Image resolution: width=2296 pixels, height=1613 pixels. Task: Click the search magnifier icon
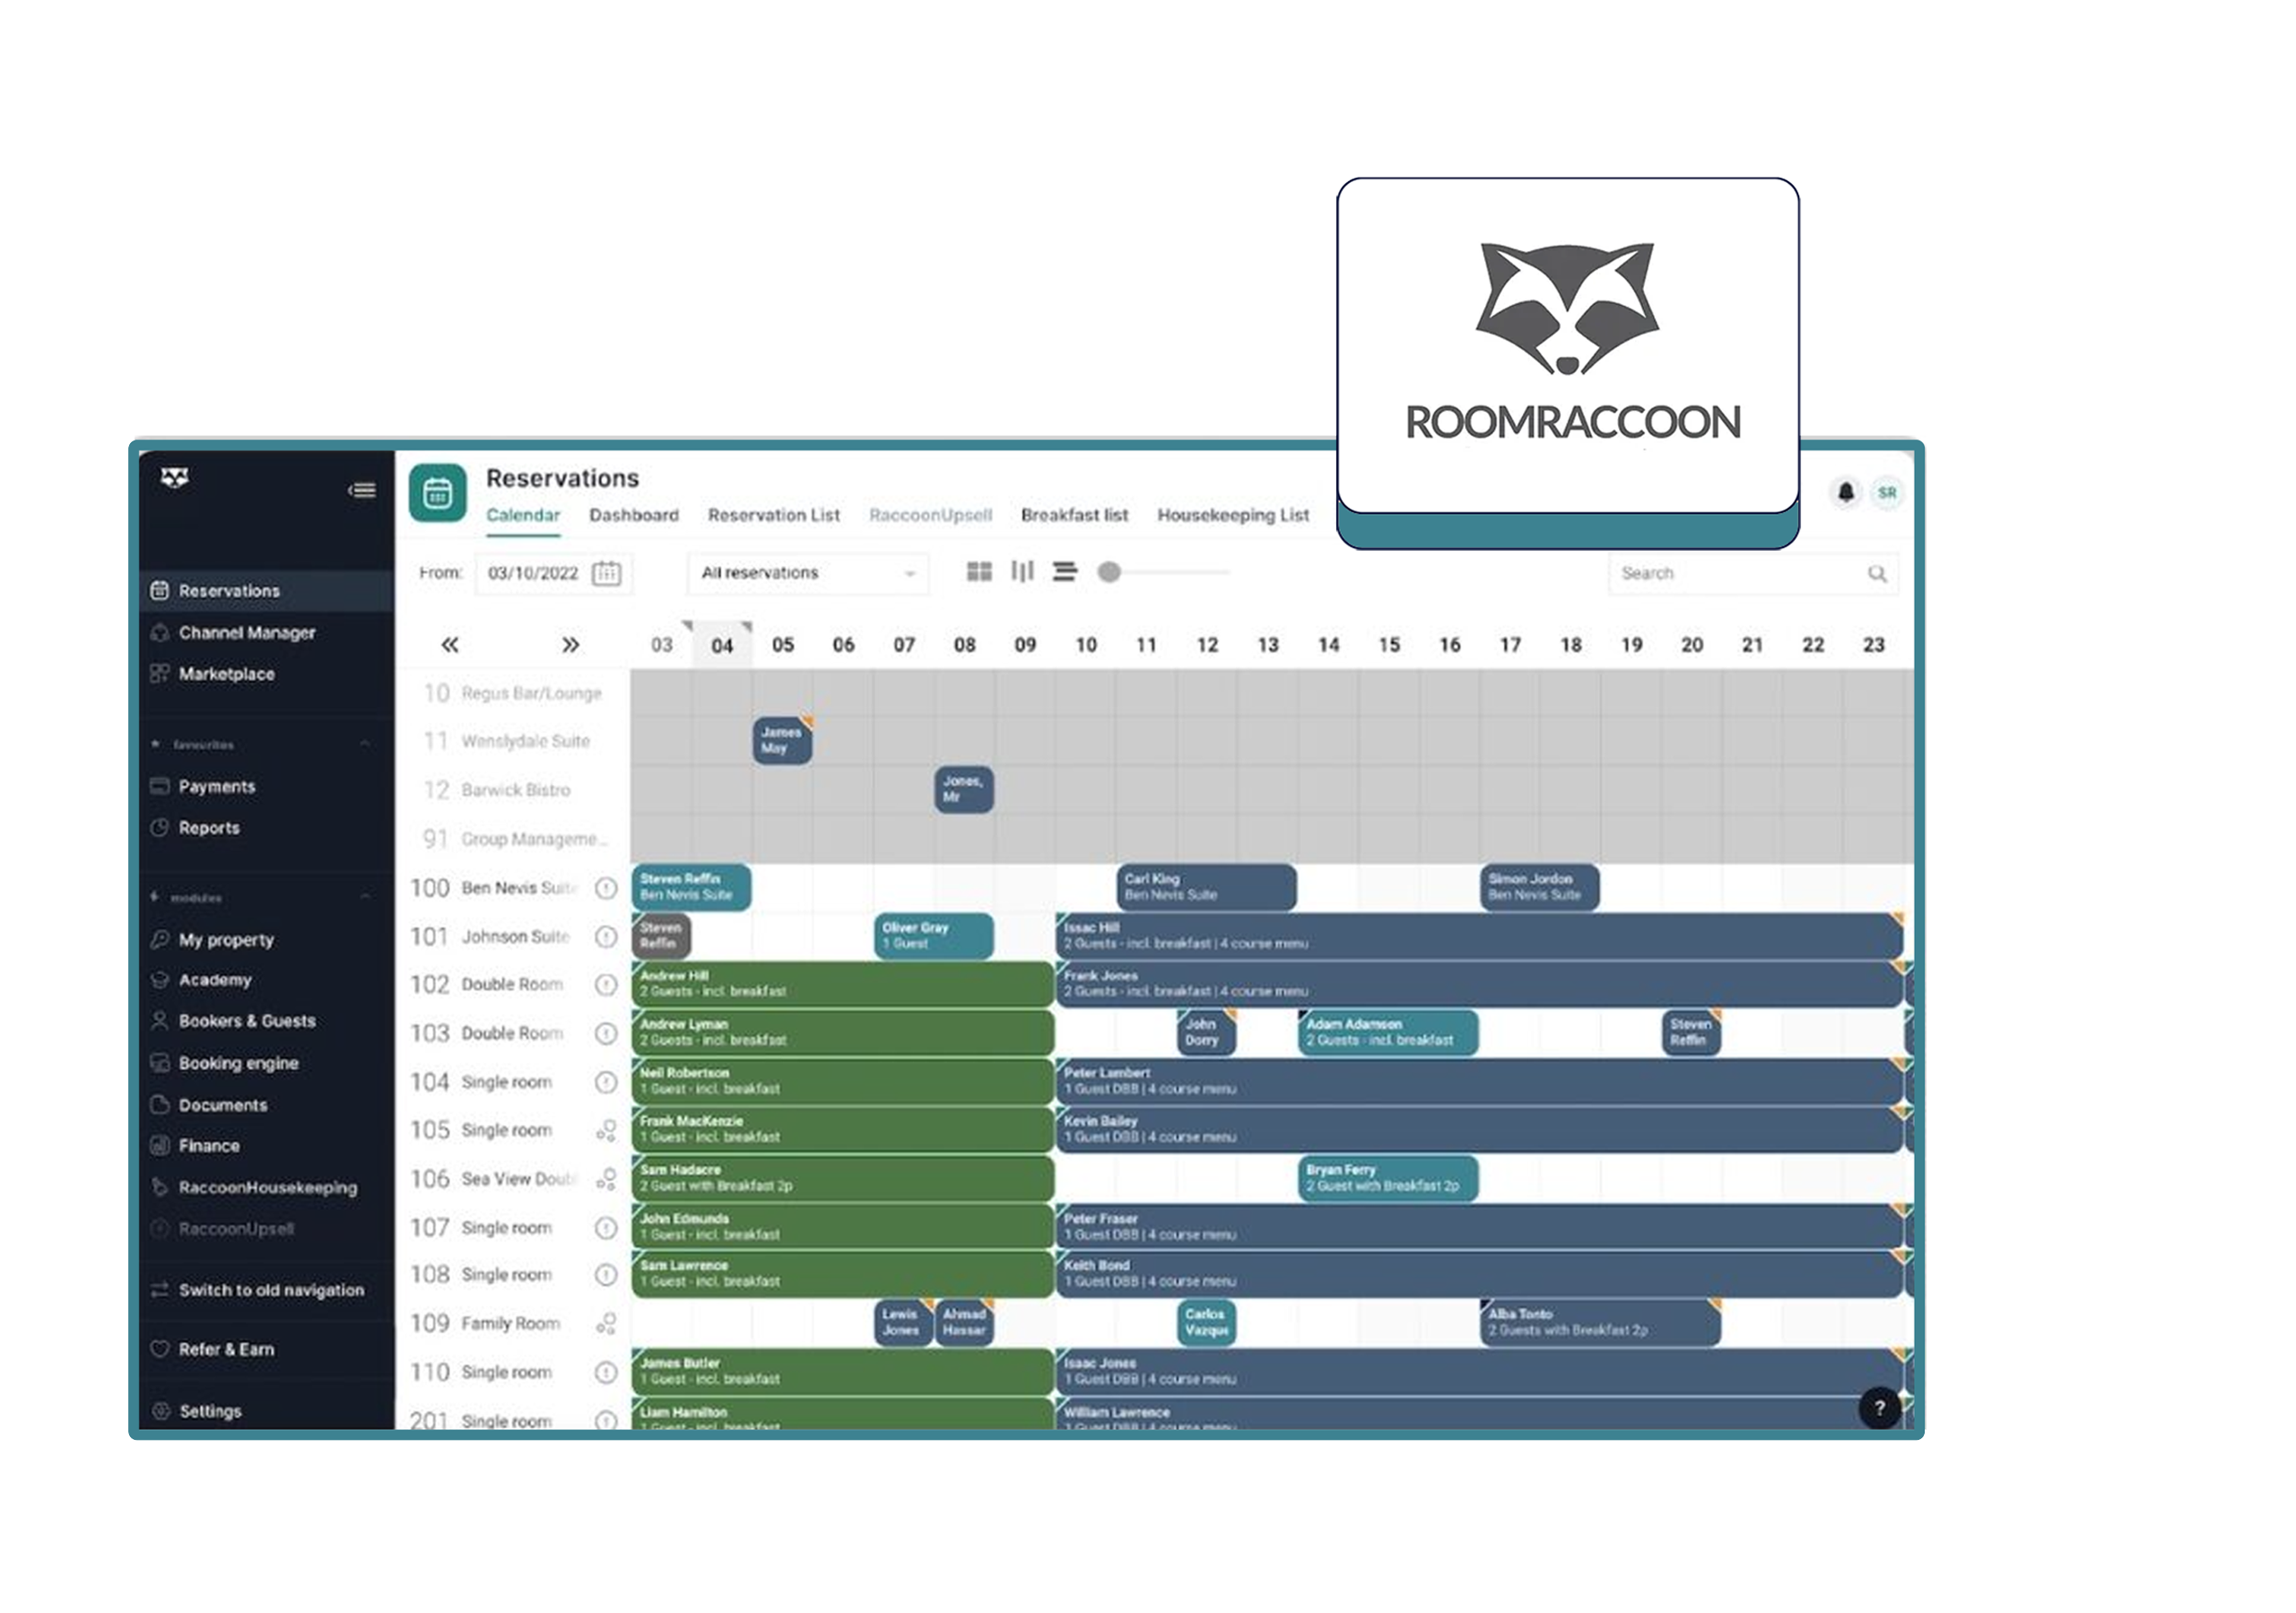pyautogui.click(x=1876, y=573)
